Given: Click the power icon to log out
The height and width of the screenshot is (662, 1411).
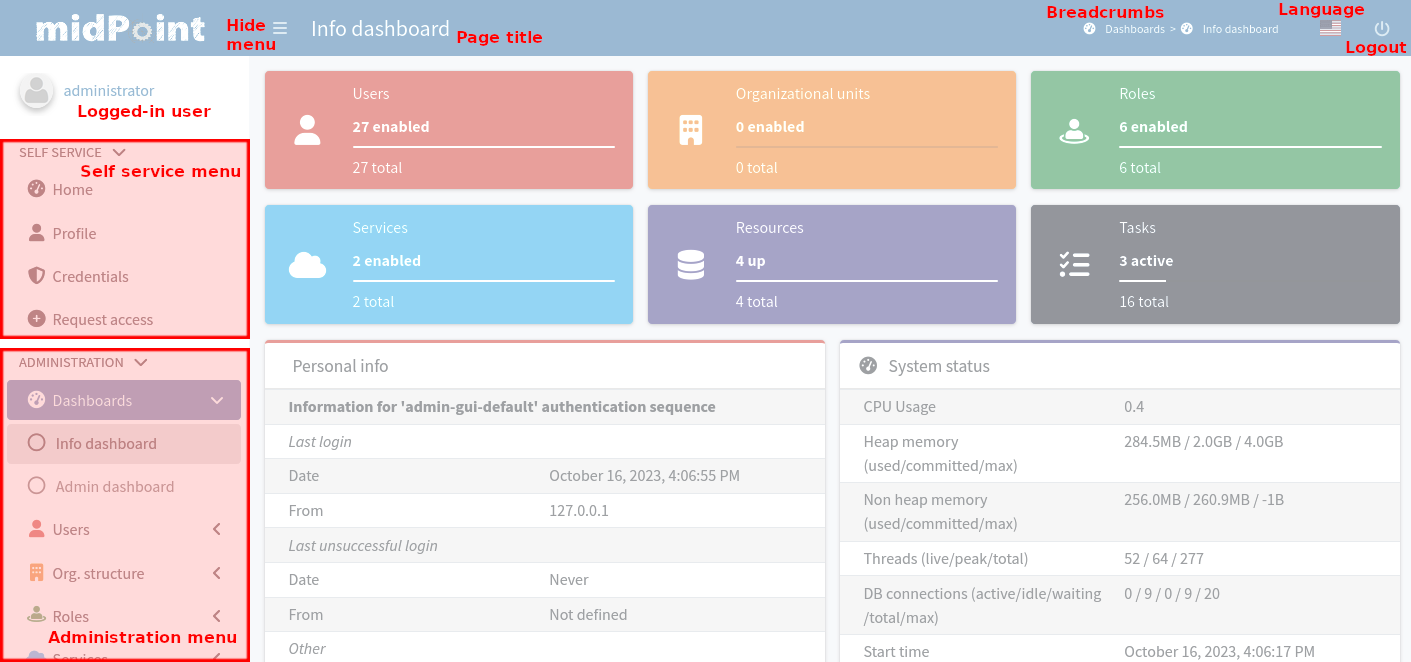Looking at the screenshot, I should 1382,28.
